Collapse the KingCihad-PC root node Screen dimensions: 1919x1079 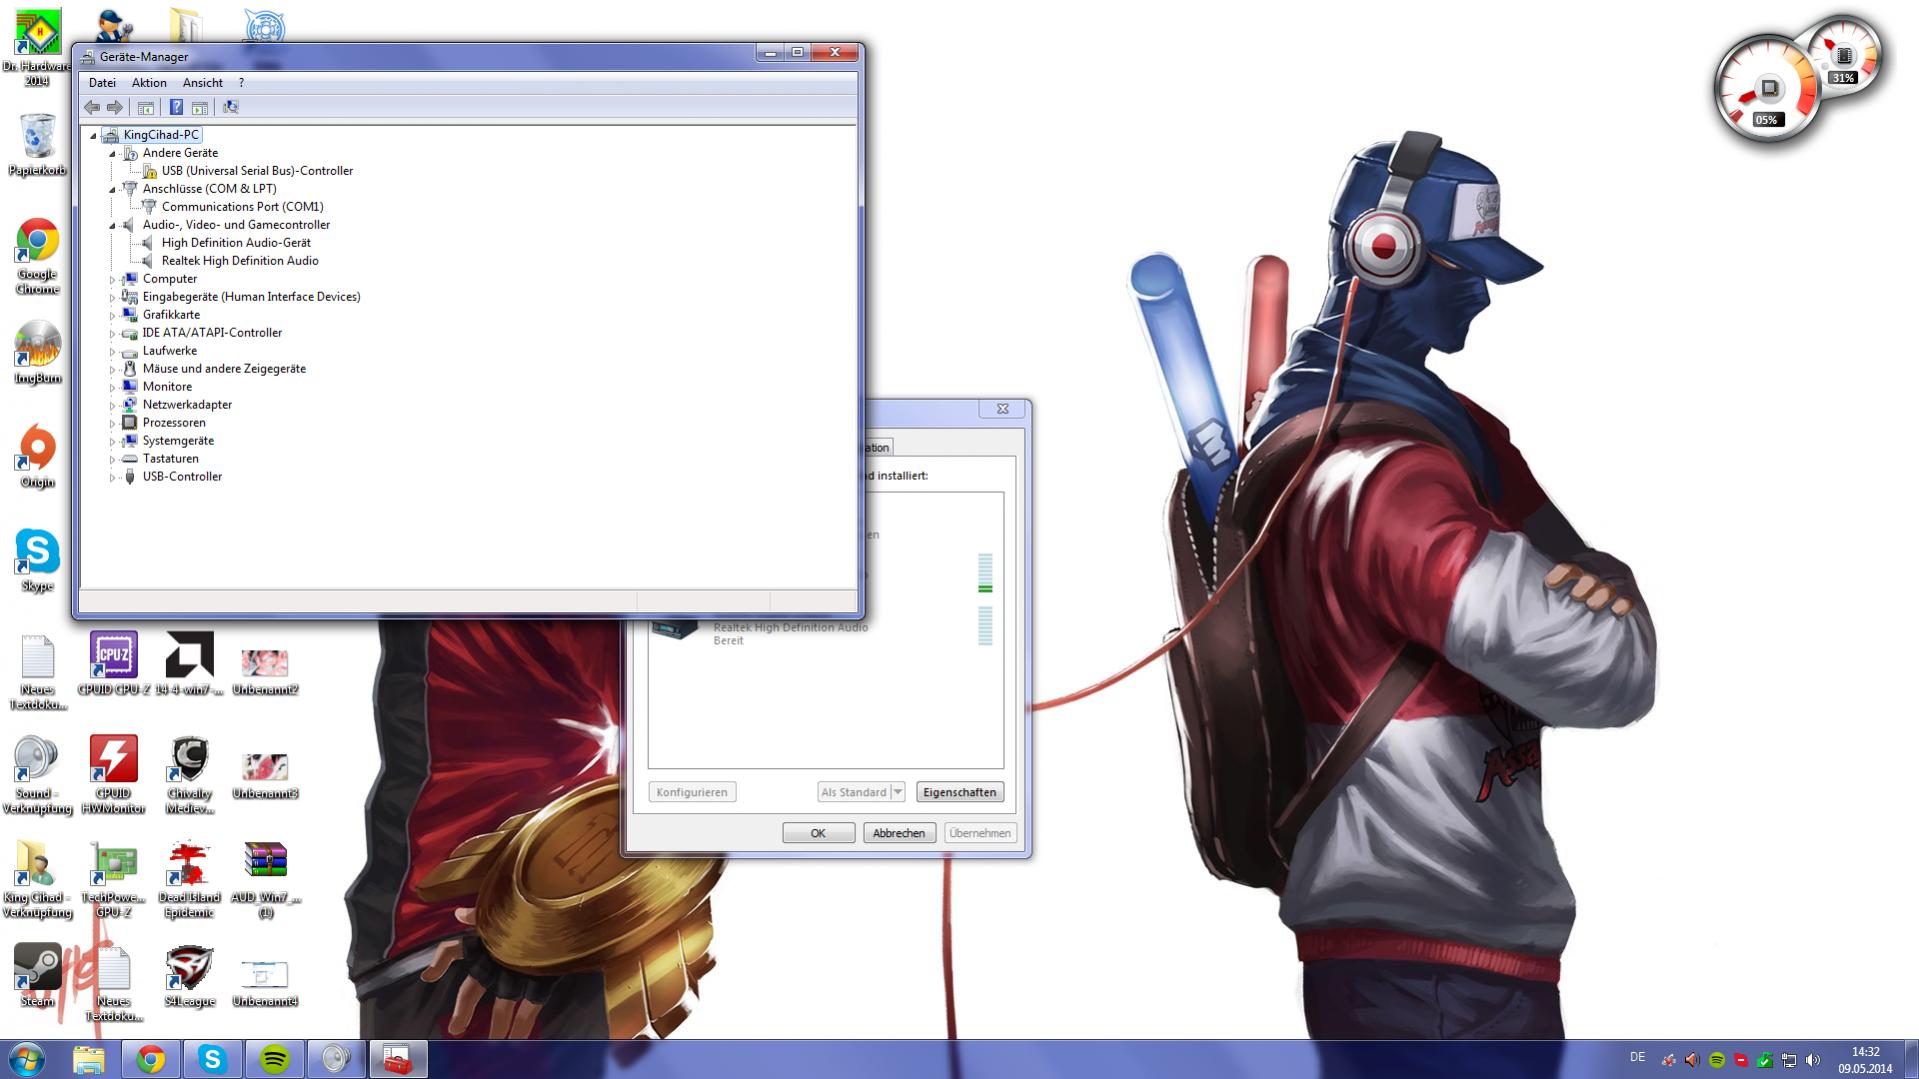(x=93, y=136)
